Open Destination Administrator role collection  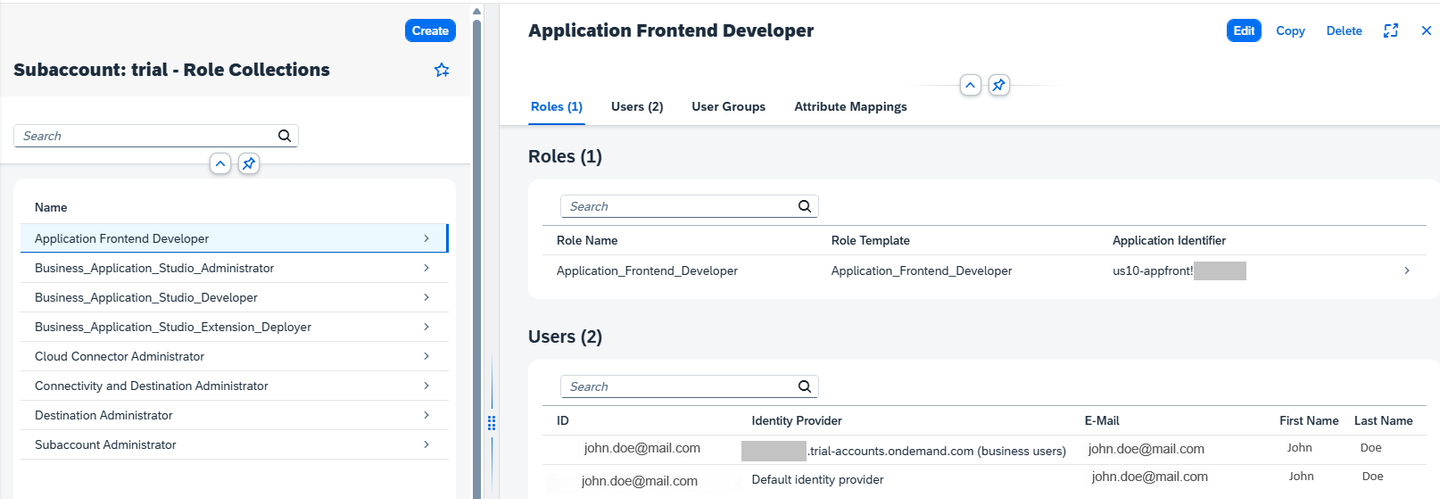coord(234,415)
